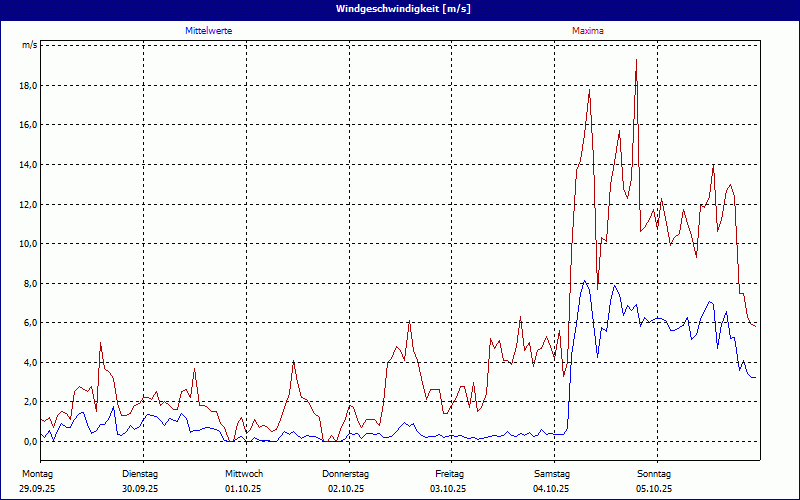Select the Samstag day label

552,473
